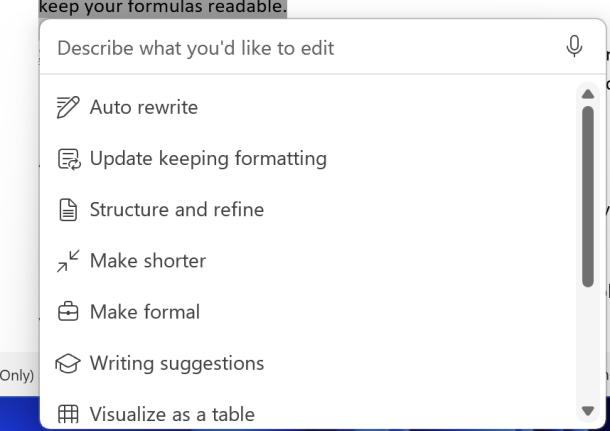
Task: Pick the "Structure and refine" entry
Action: pos(176,209)
